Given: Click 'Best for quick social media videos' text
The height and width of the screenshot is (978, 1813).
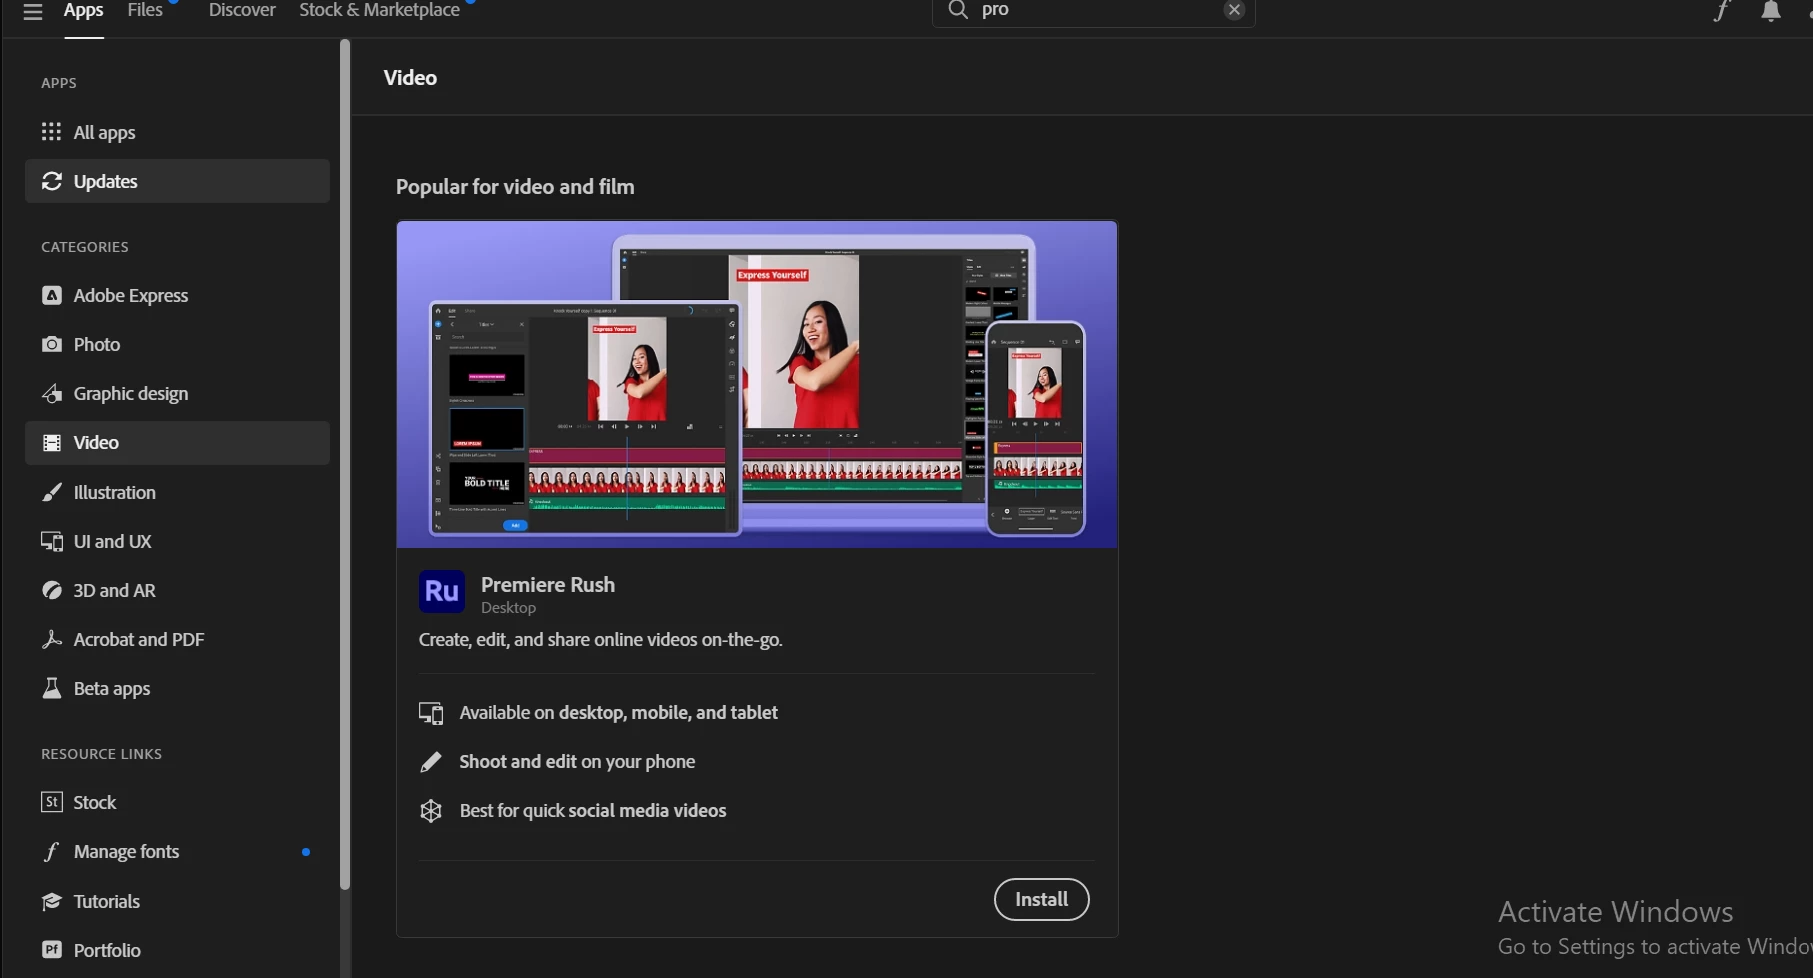Looking at the screenshot, I should click(593, 810).
